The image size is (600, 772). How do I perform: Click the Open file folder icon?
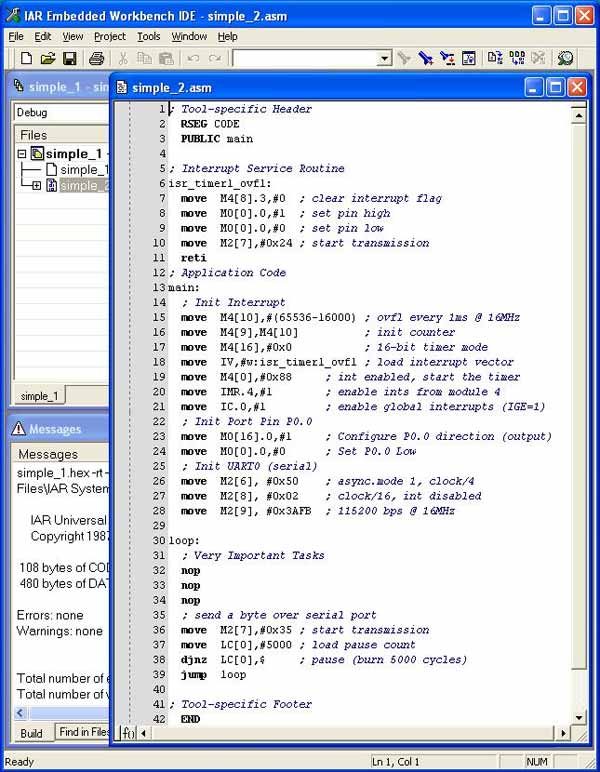pos(48,59)
